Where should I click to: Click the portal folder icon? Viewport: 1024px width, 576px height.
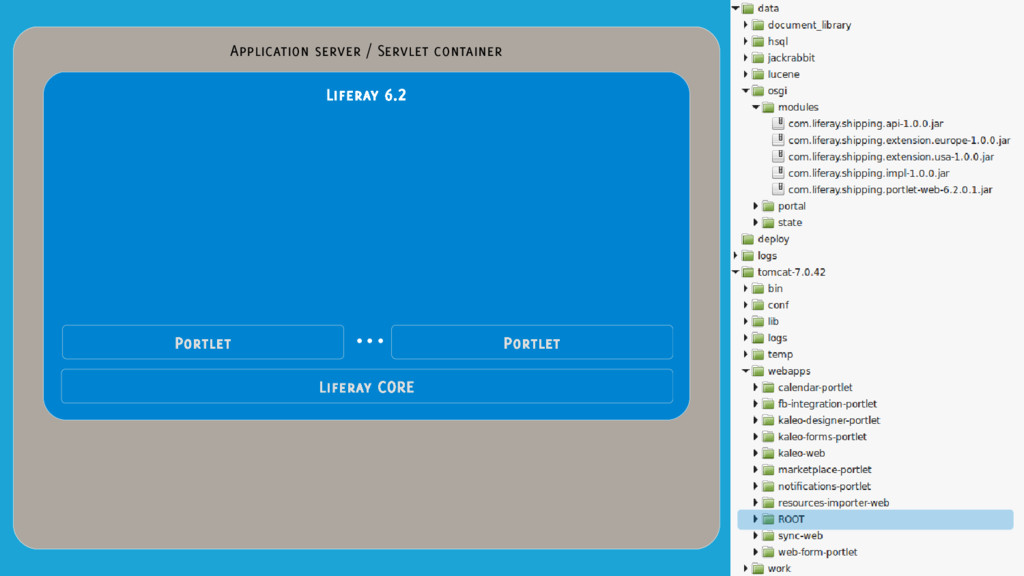(x=769, y=206)
